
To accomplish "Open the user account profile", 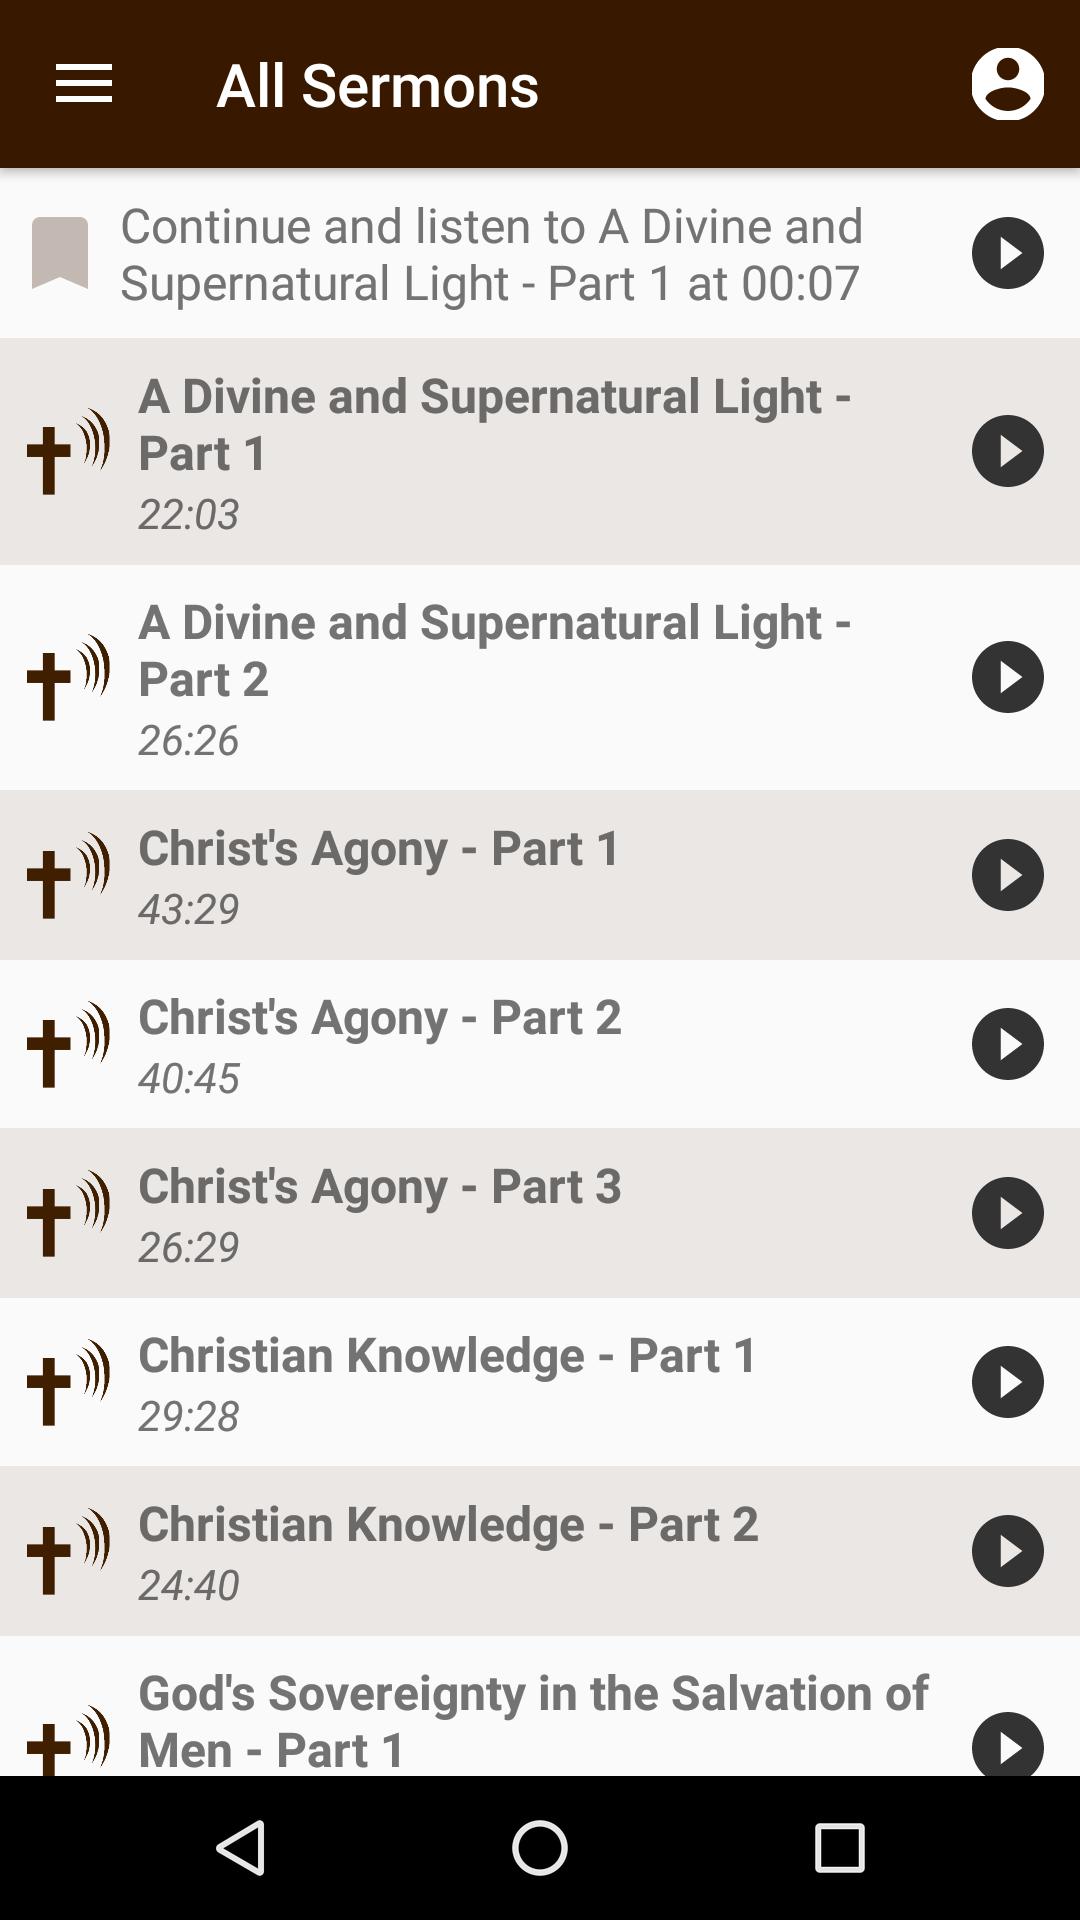I will (1007, 84).
